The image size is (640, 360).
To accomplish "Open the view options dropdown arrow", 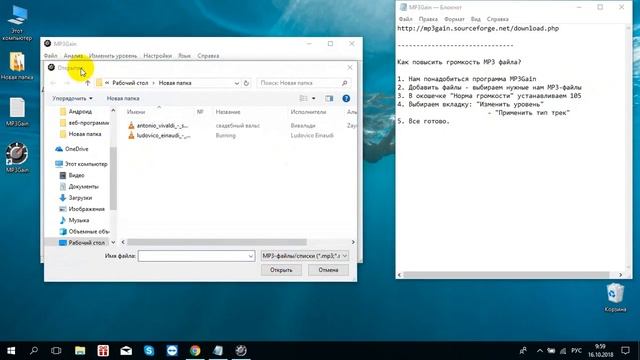I will 313,98.
